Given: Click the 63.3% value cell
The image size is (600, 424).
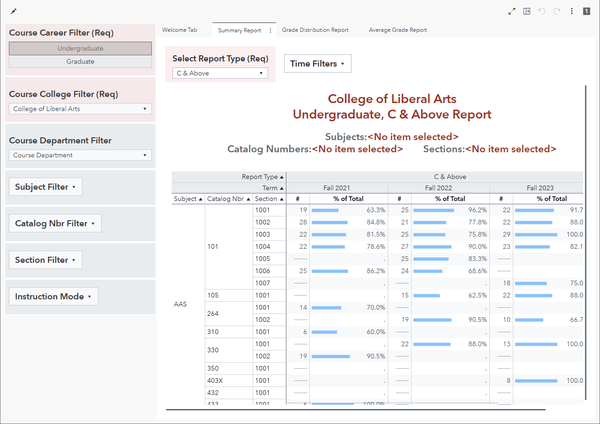Looking at the screenshot, I should tap(376, 210).
